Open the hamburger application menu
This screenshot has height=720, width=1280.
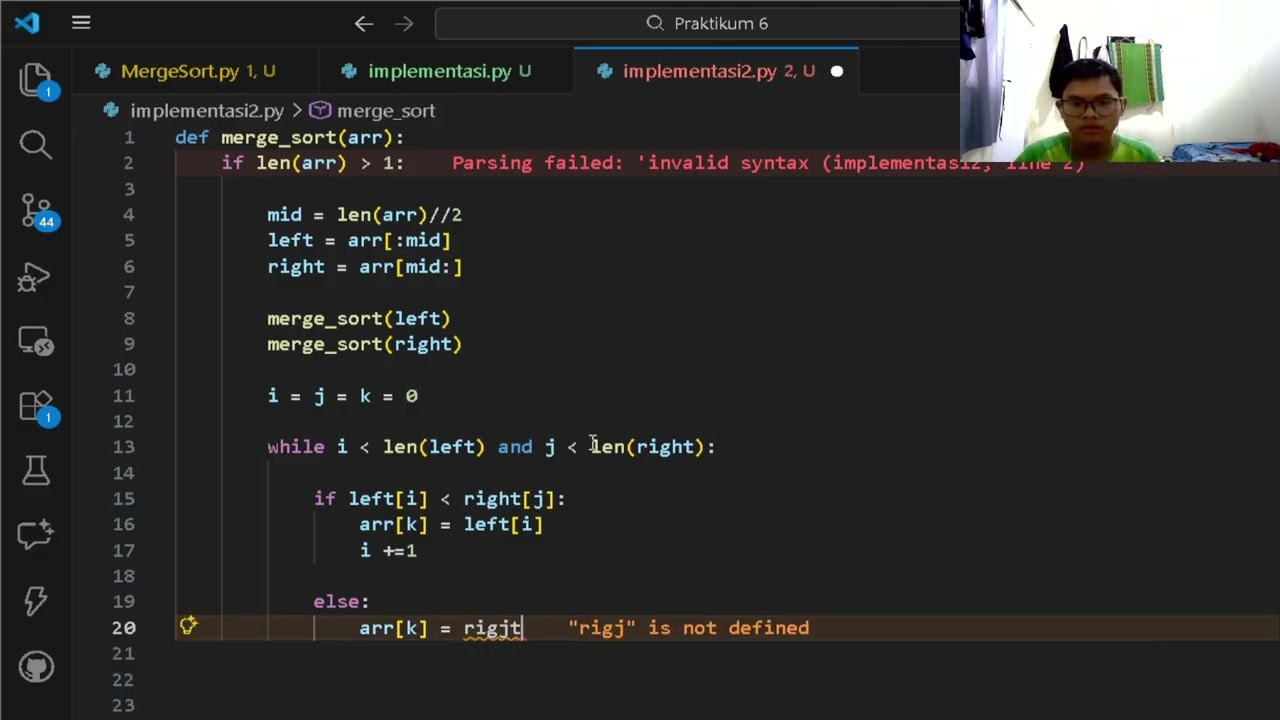pyautogui.click(x=81, y=23)
